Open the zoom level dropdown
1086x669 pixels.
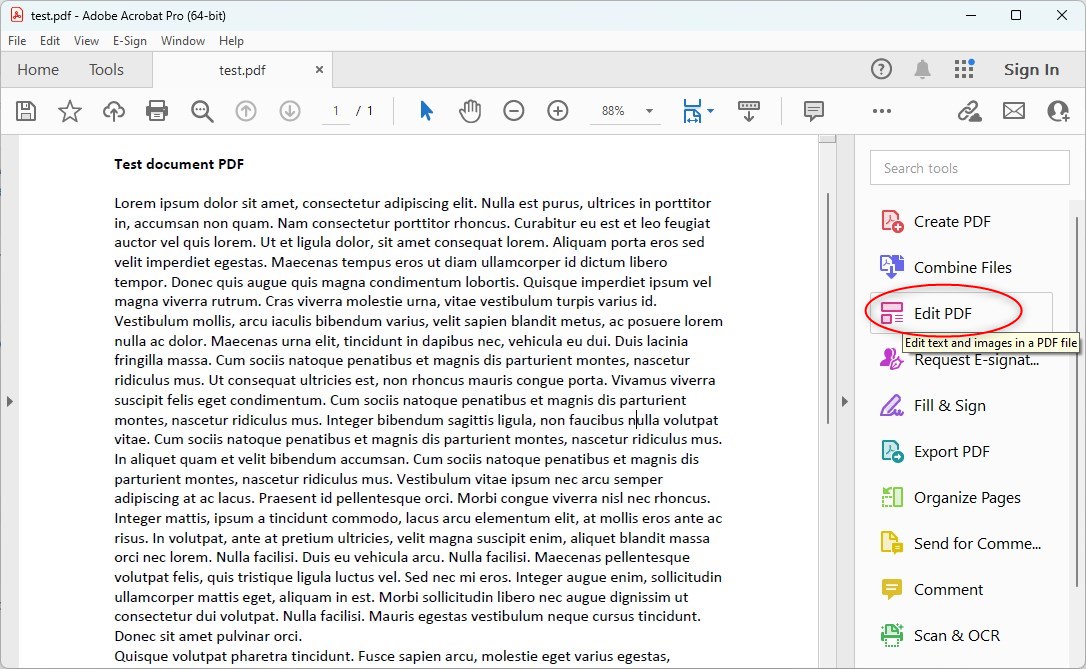(x=650, y=111)
